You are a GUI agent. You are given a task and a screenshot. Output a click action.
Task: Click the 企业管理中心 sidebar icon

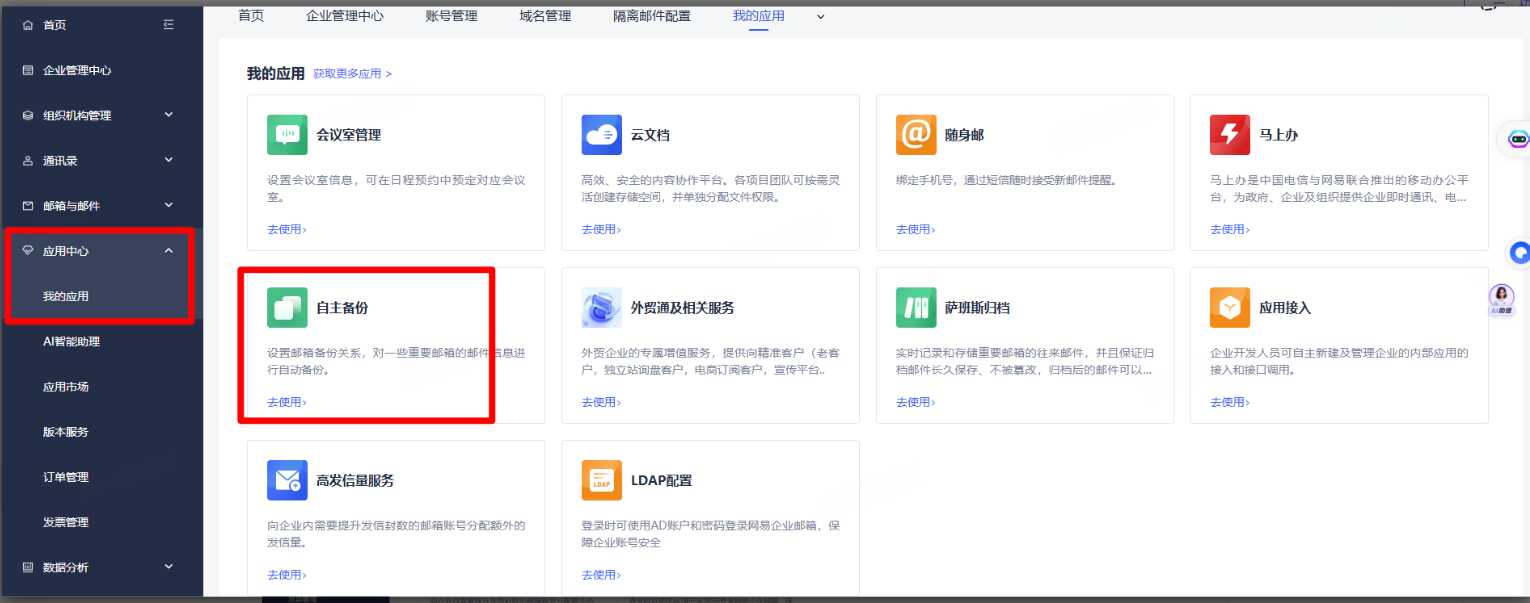coord(27,70)
